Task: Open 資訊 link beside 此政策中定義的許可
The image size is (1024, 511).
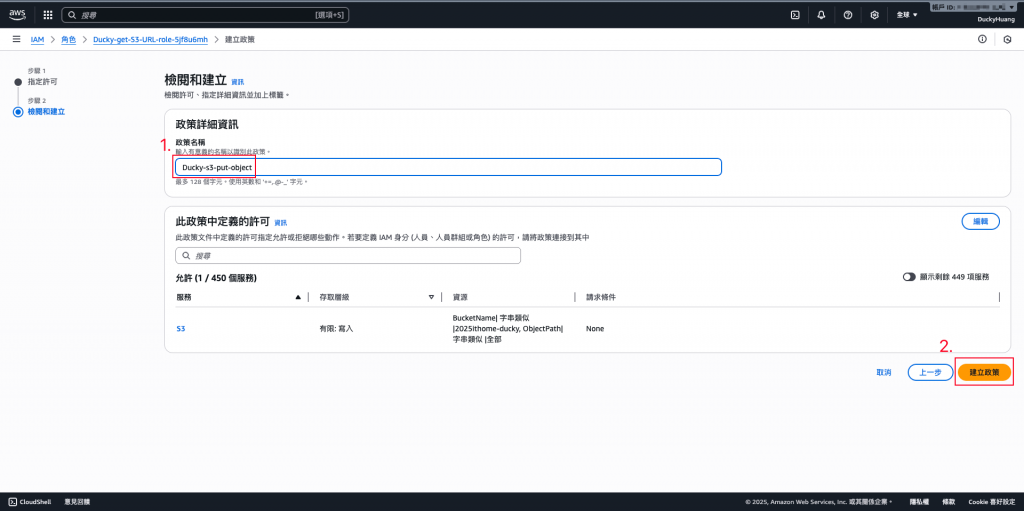Action: tap(280, 223)
